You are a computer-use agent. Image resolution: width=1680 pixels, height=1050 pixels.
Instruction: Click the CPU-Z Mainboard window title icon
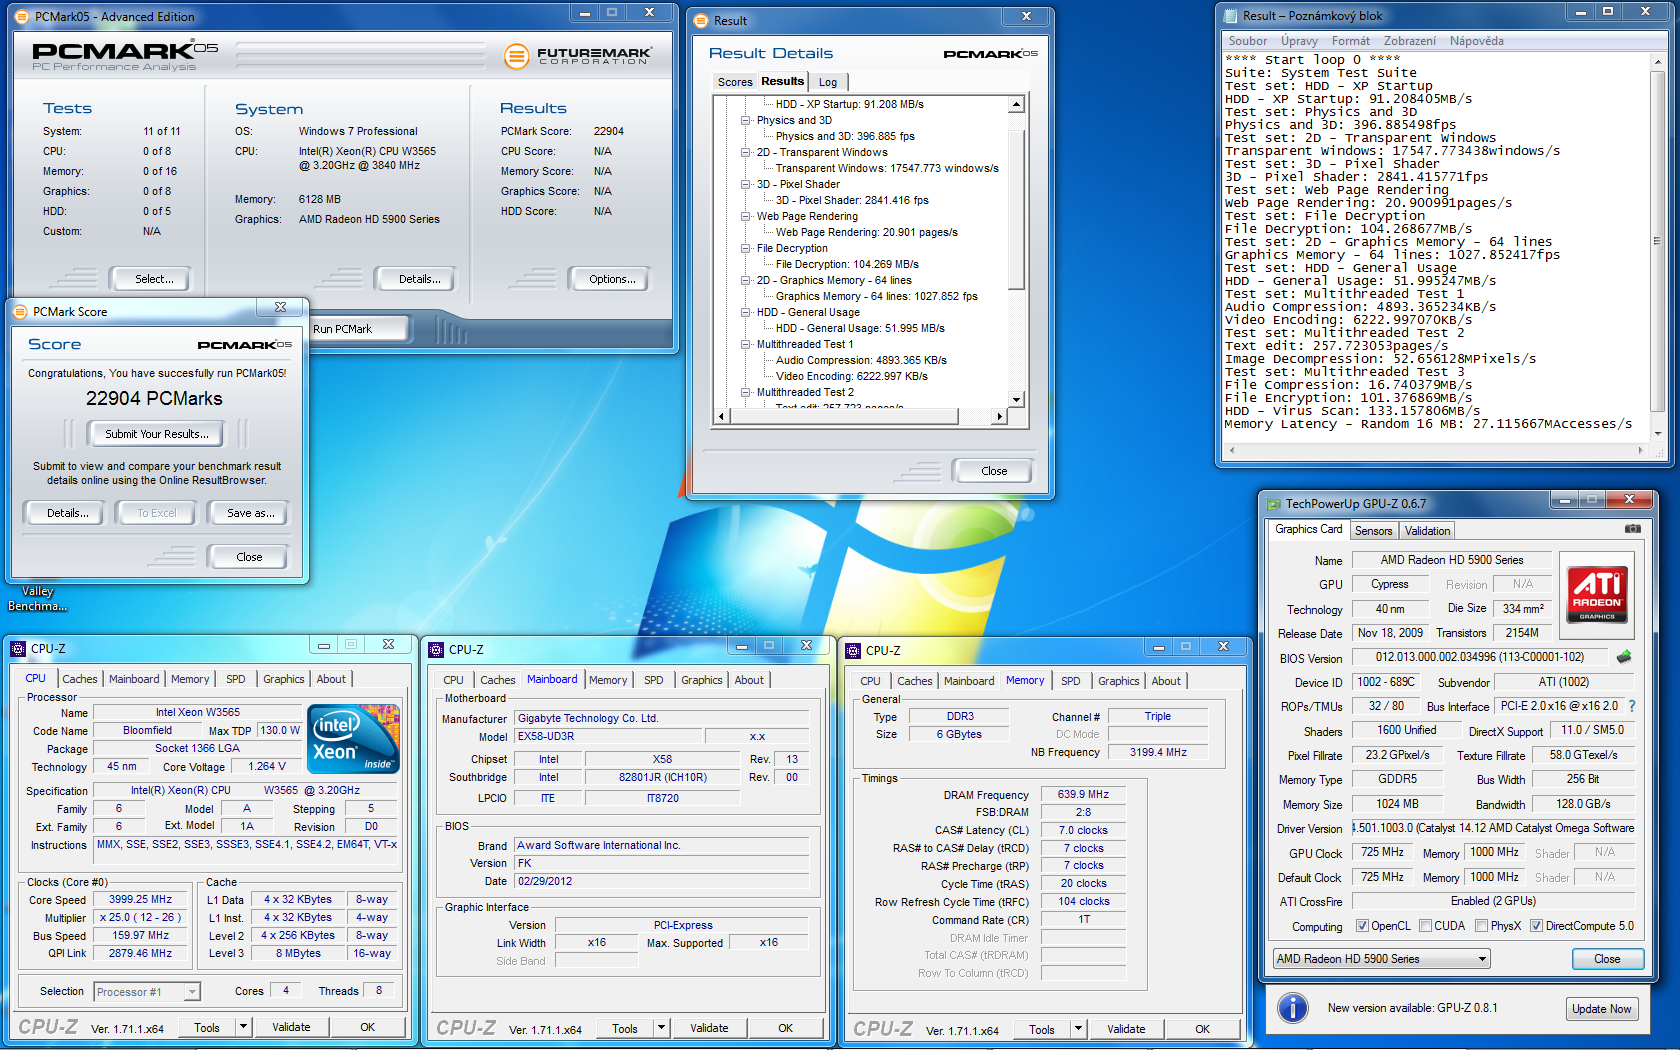coord(436,649)
